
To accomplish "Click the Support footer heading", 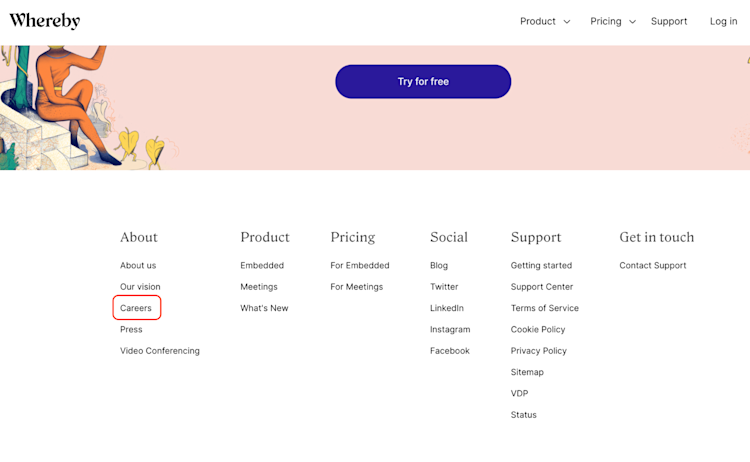I will click(536, 238).
